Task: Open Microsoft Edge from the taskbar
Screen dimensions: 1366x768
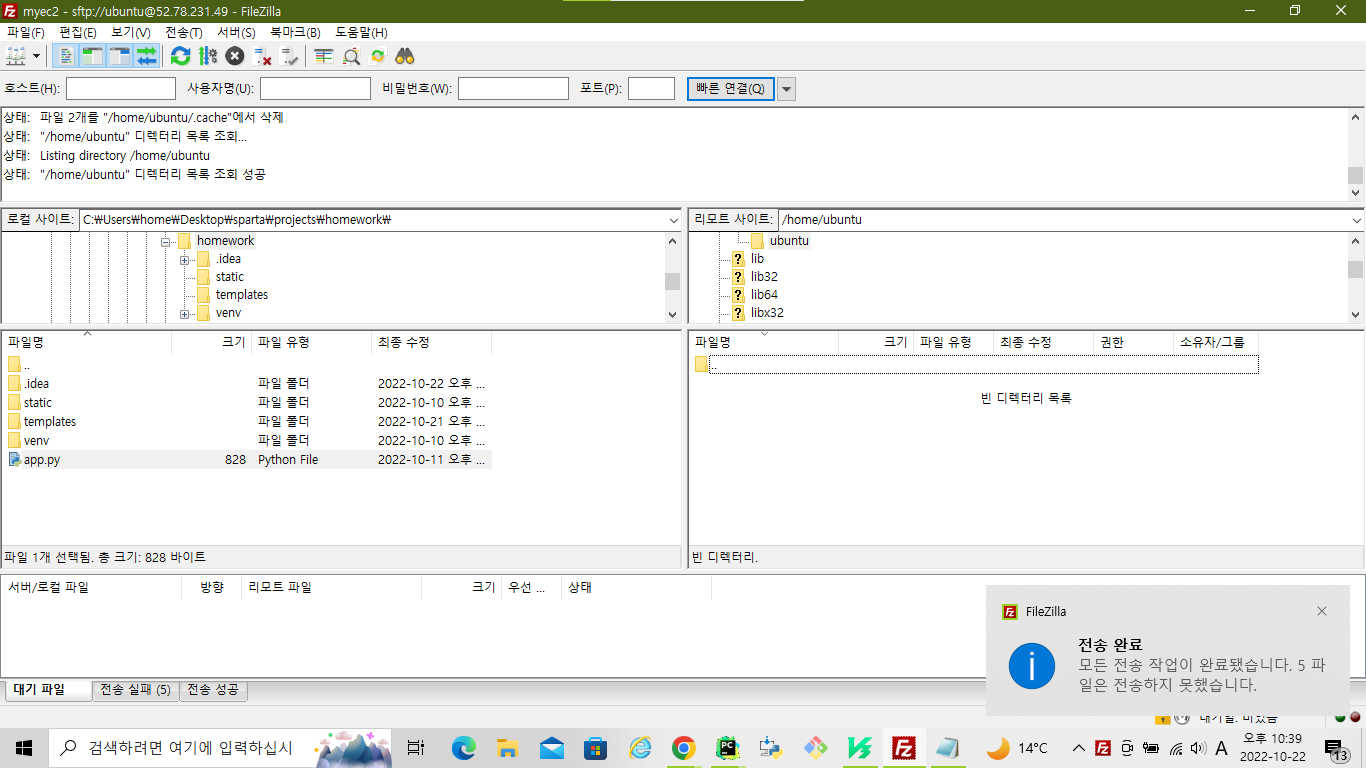Action: [464, 747]
